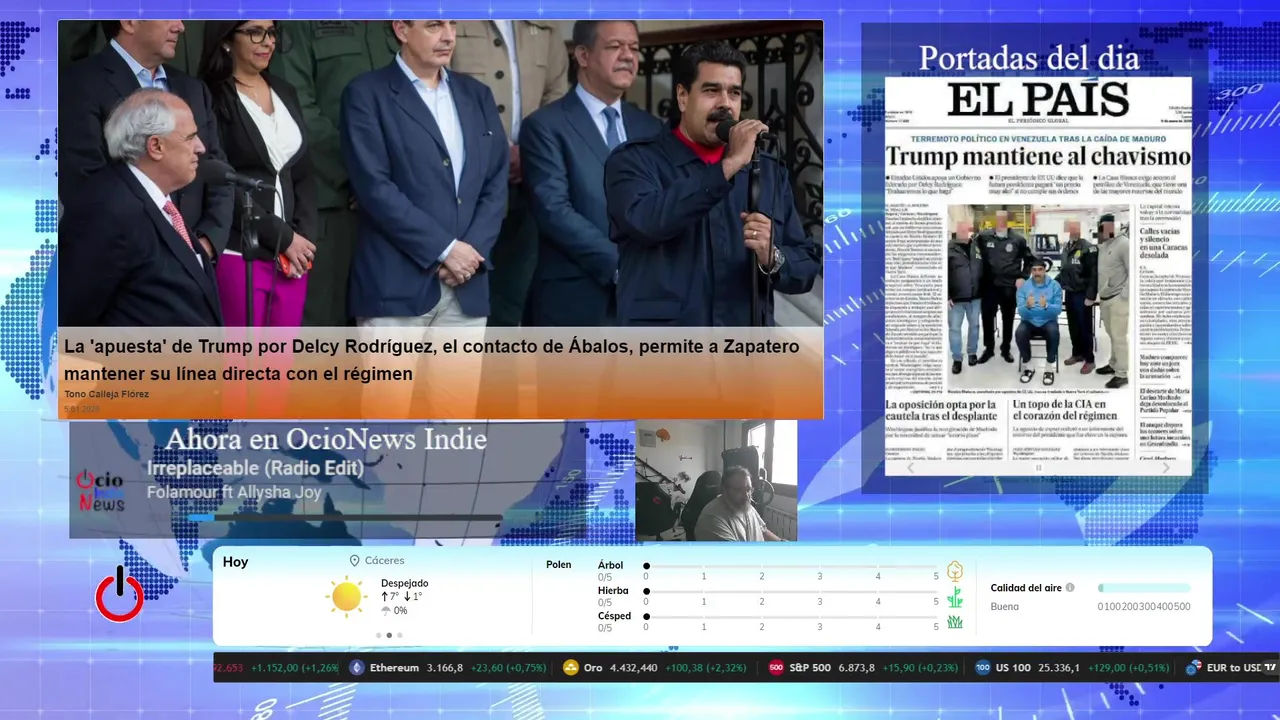Click the 'Hoy' weather heading

tap(236, 562)
